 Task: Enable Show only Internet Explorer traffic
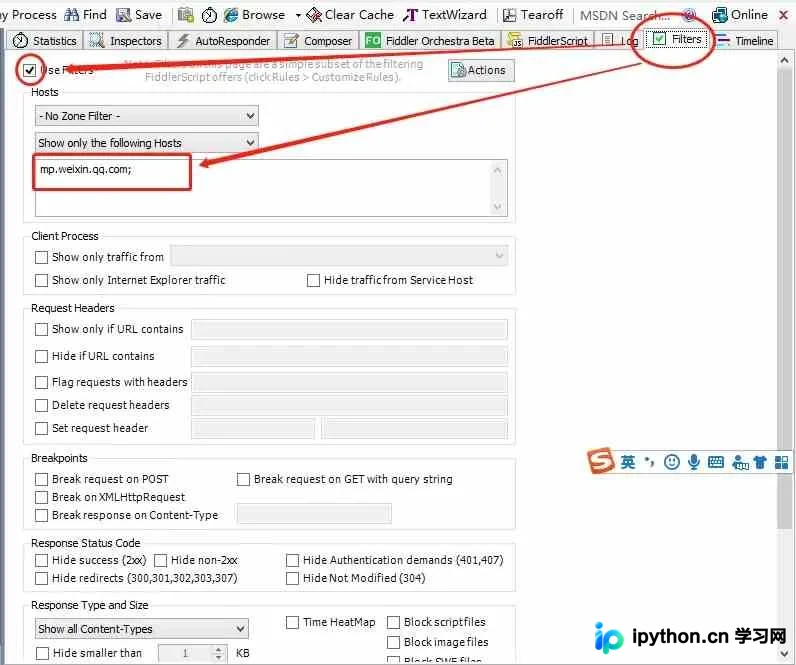pos(42,280)
